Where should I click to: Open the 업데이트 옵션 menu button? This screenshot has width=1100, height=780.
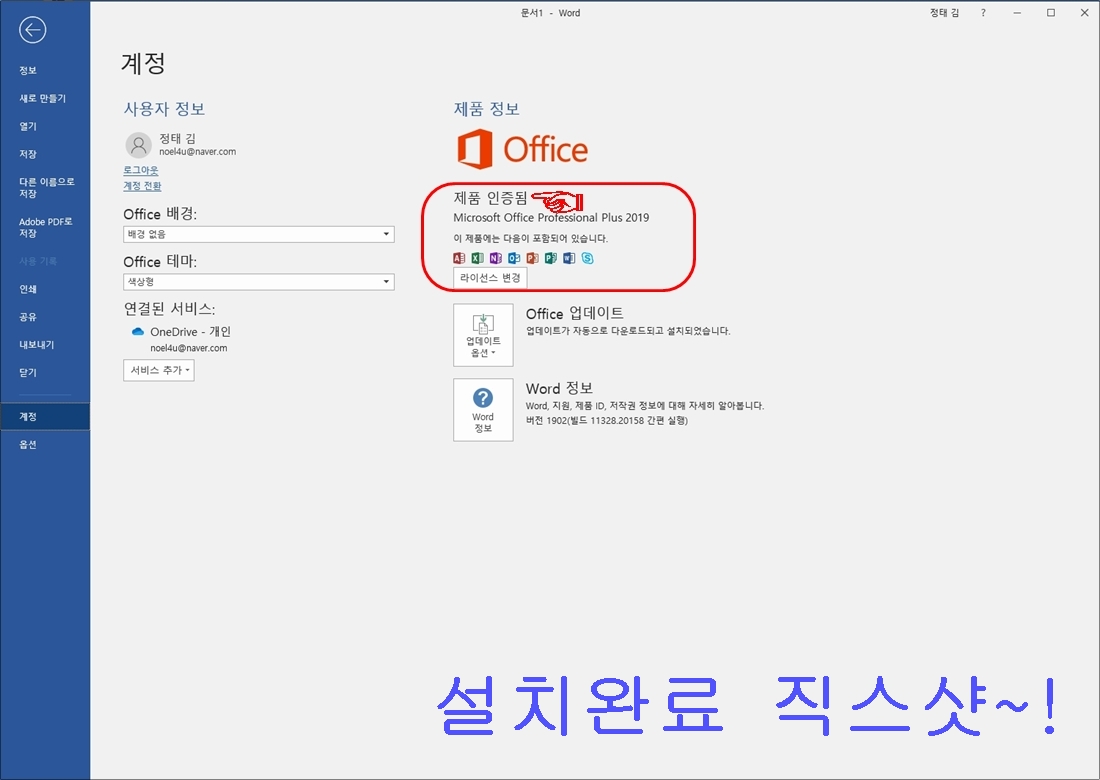click(483, 335)
